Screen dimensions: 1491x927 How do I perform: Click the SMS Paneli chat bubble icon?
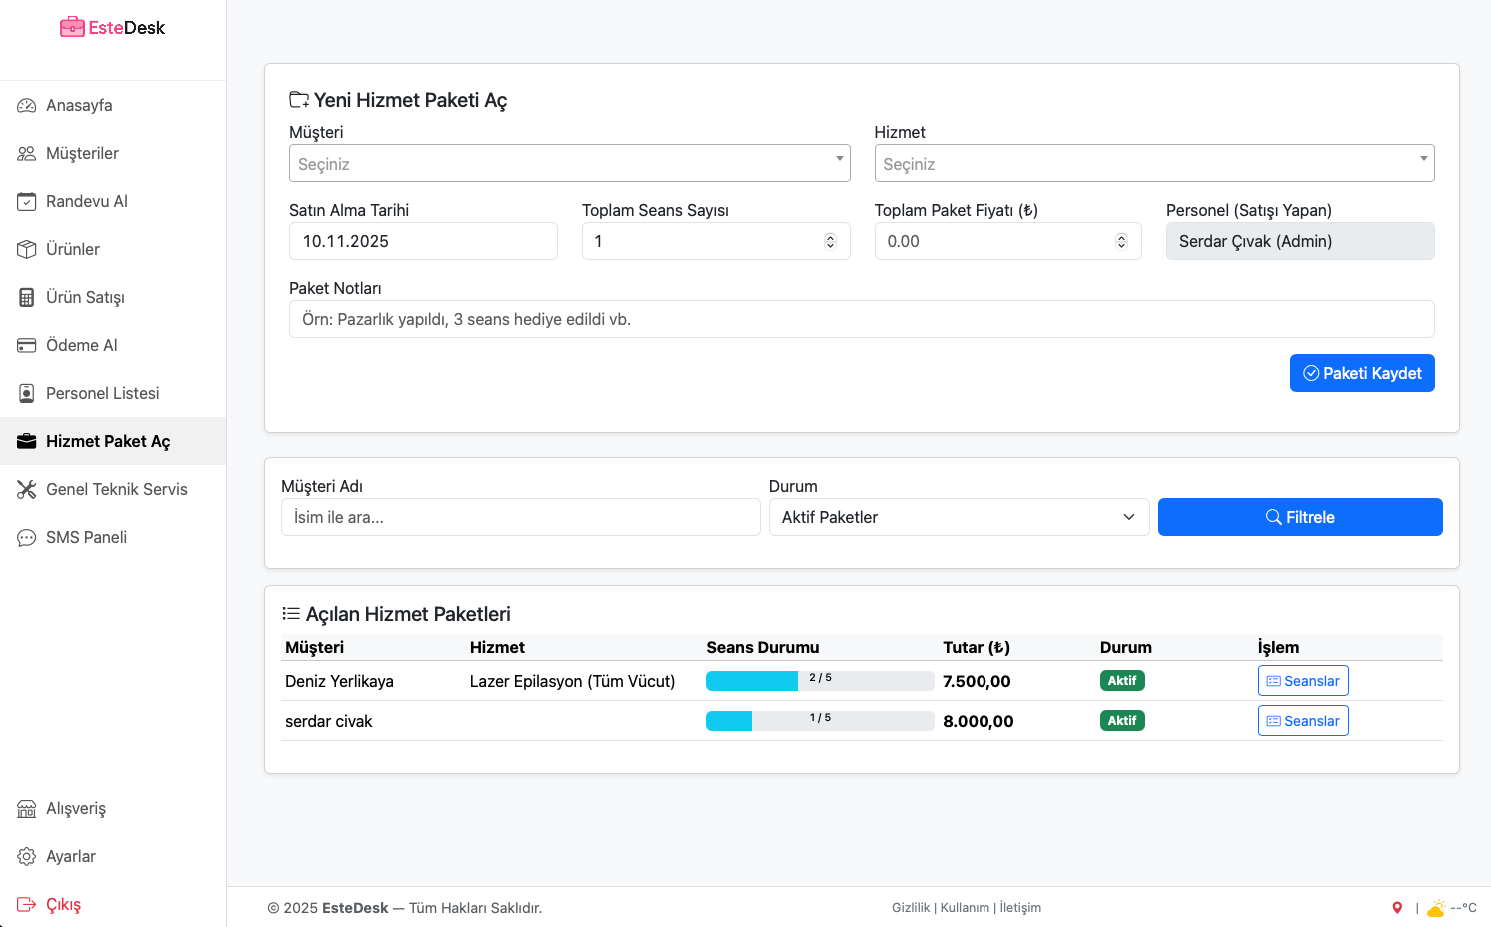pyautogui.click(x=27, y=538)
